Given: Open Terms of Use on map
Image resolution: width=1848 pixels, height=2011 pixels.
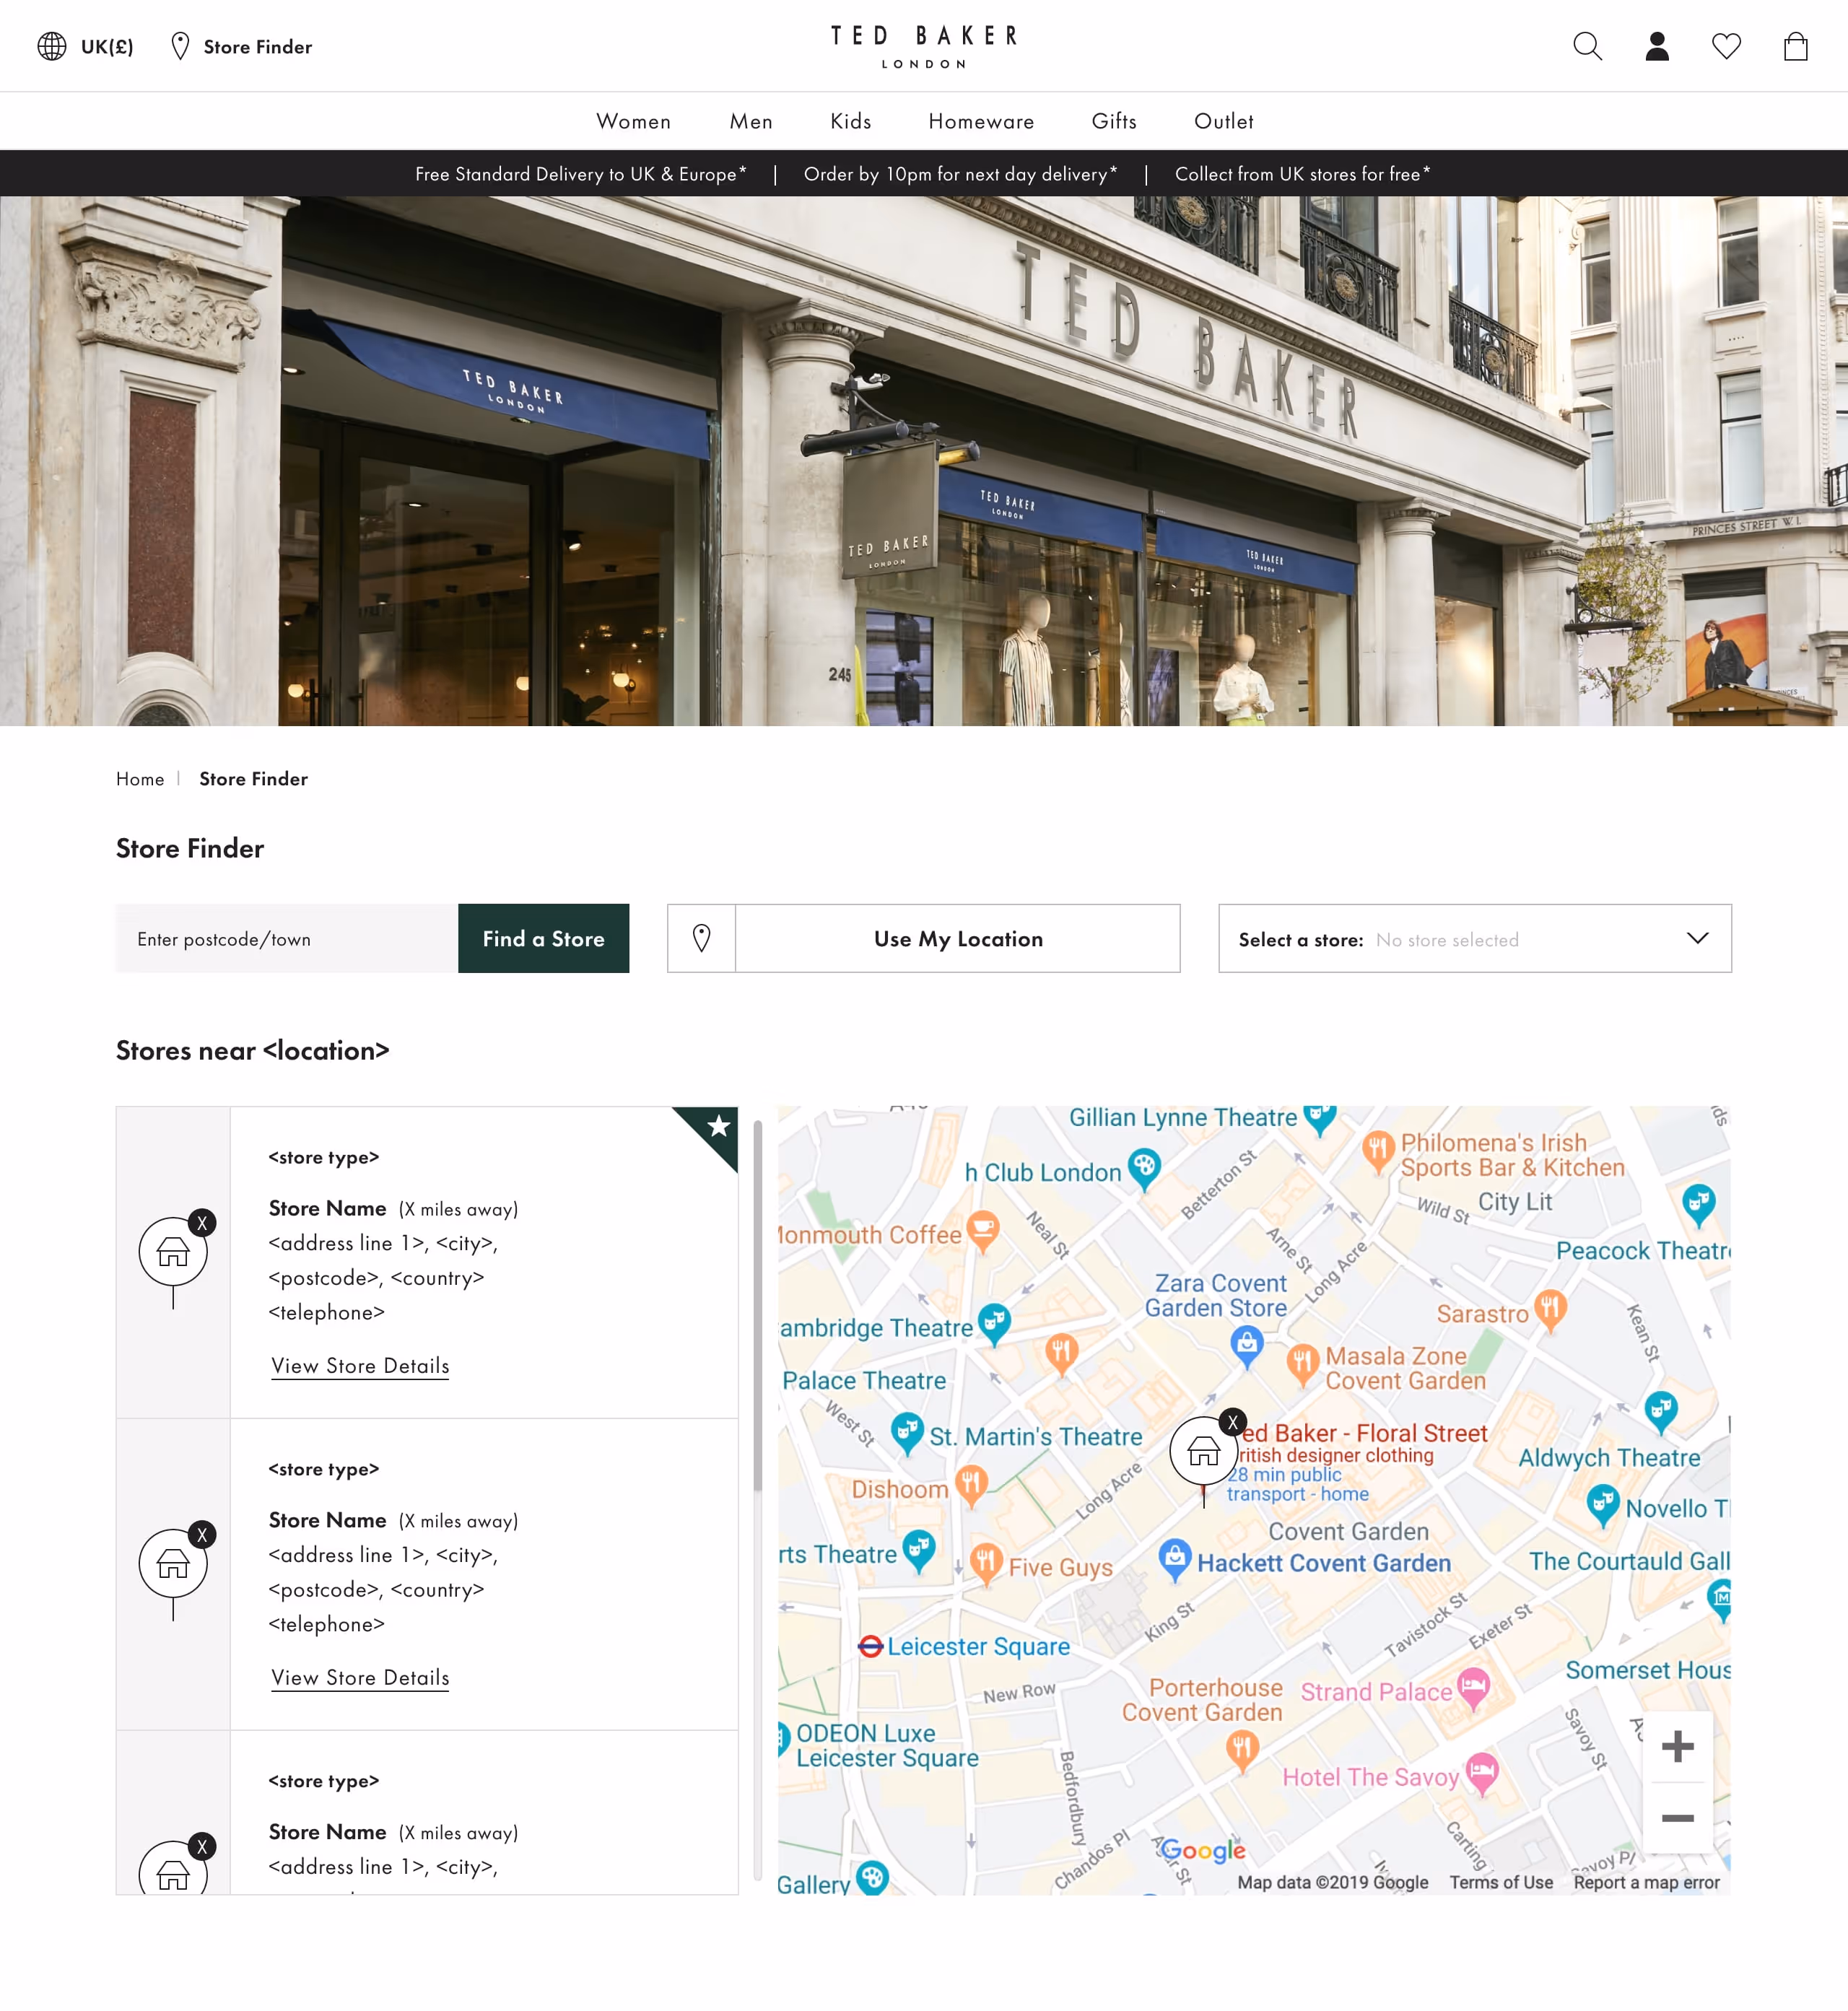Looking at the screenshot, I should coord(1501,1882).
